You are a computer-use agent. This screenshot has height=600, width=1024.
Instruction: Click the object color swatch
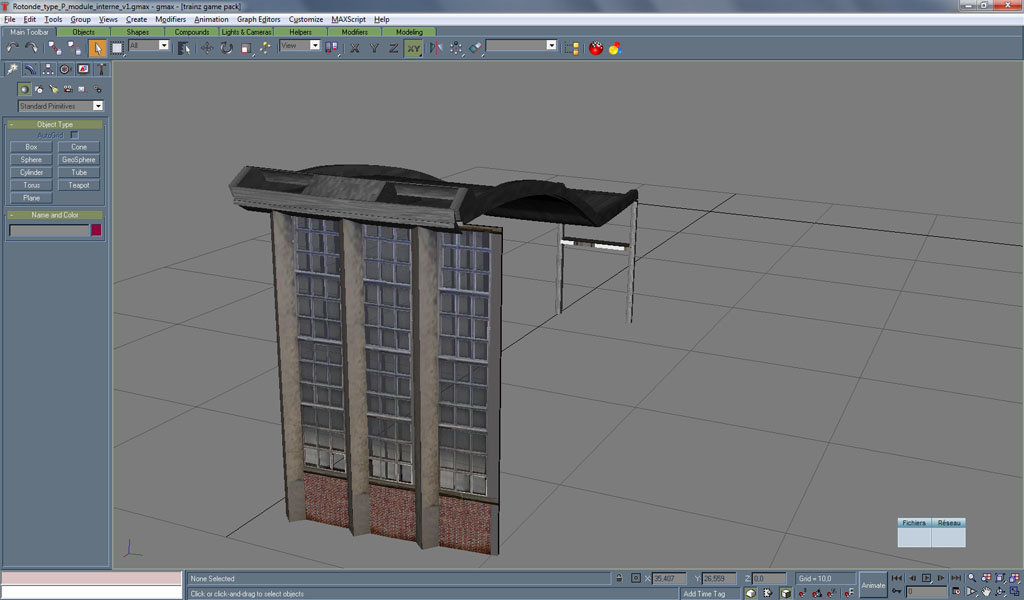pyautogui.click(x=96, y=230)
